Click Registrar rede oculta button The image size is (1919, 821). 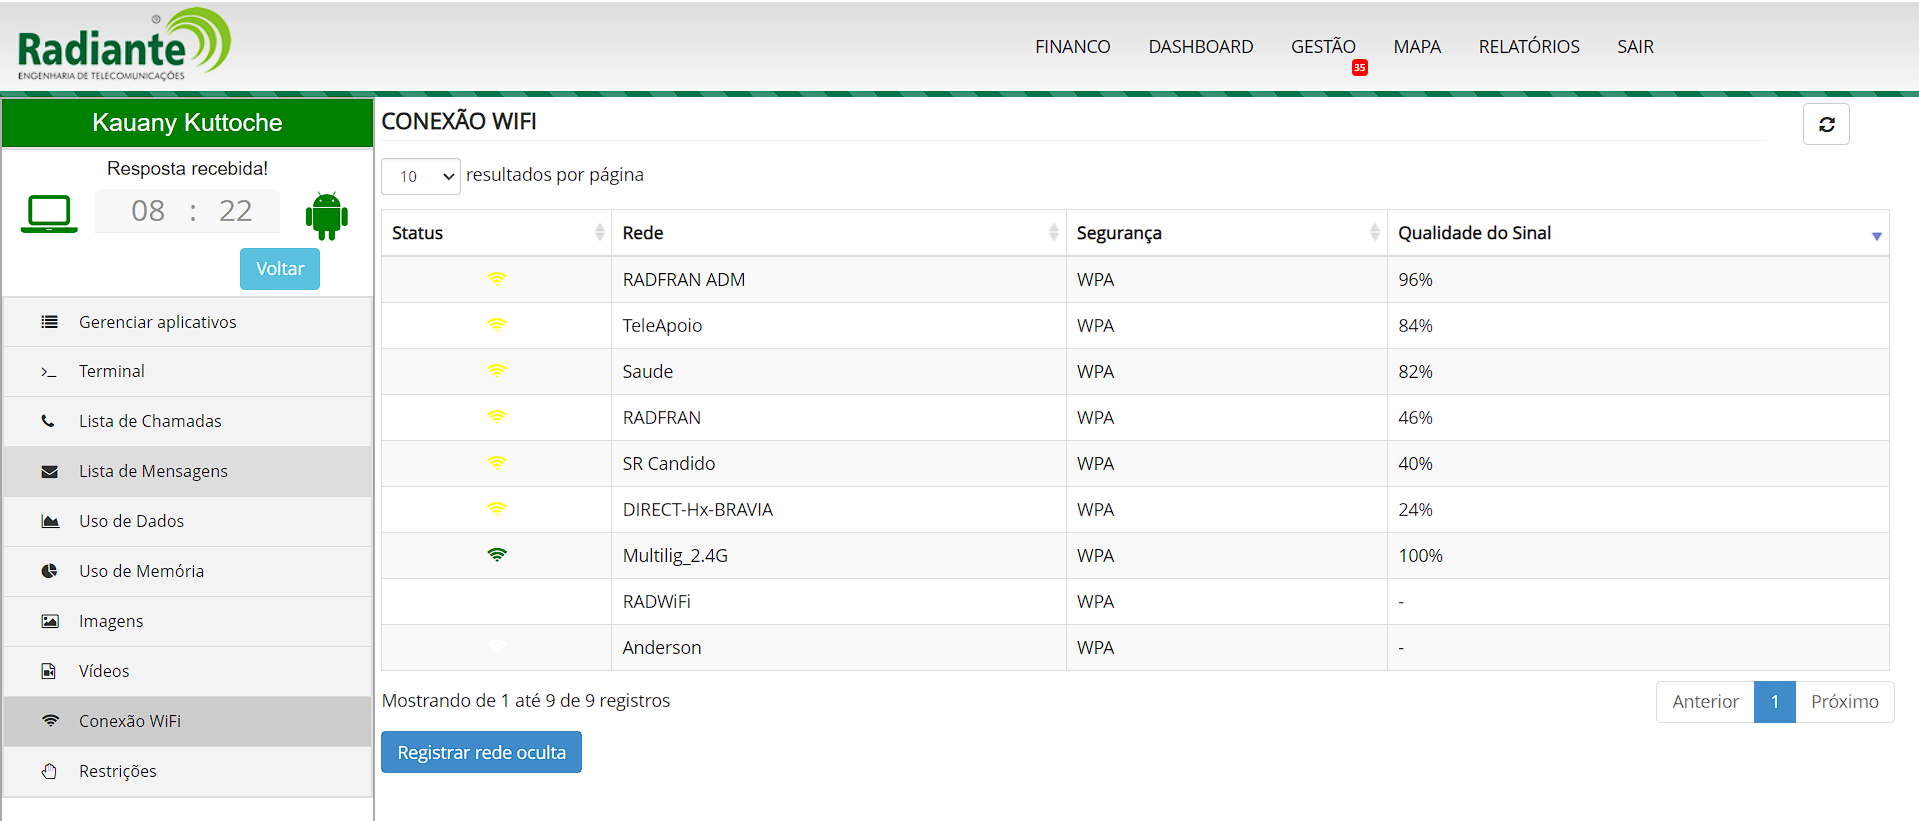click(x=481, y=752)
